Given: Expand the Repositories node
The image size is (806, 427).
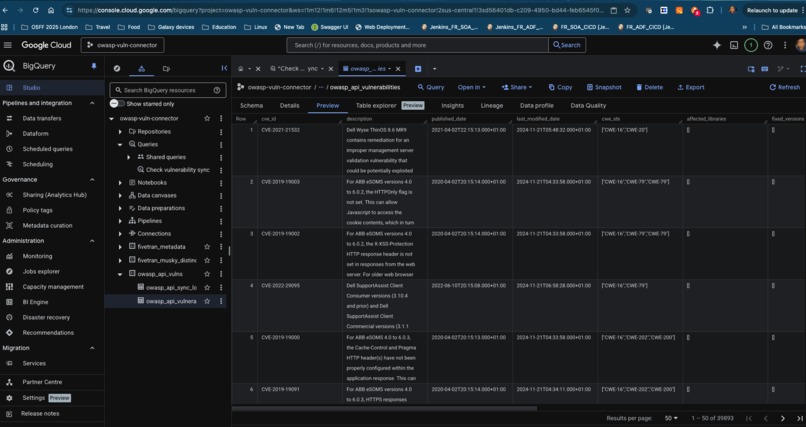Looking at the screenshot, I should pos(120,132).
